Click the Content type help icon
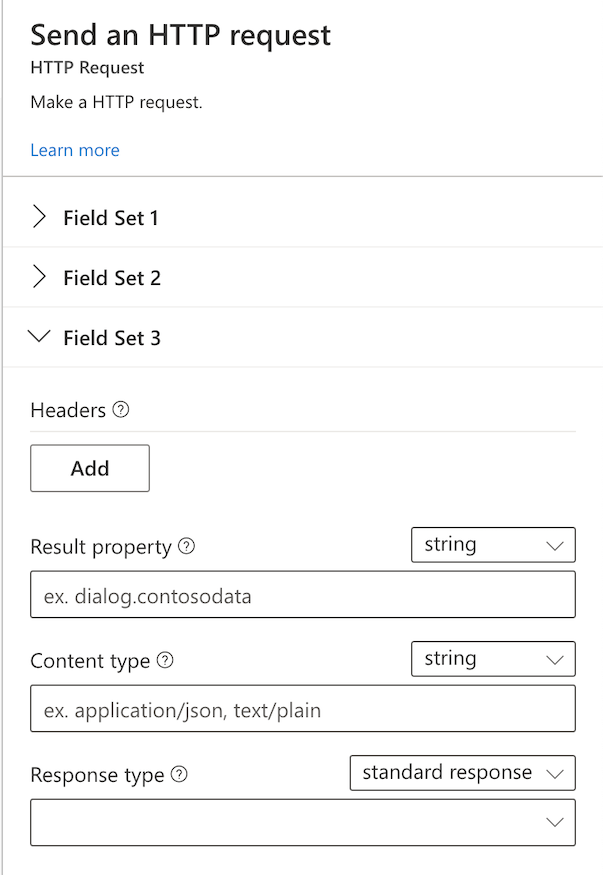Viewport: 603px width, 875px height. [x=165, y=661]
